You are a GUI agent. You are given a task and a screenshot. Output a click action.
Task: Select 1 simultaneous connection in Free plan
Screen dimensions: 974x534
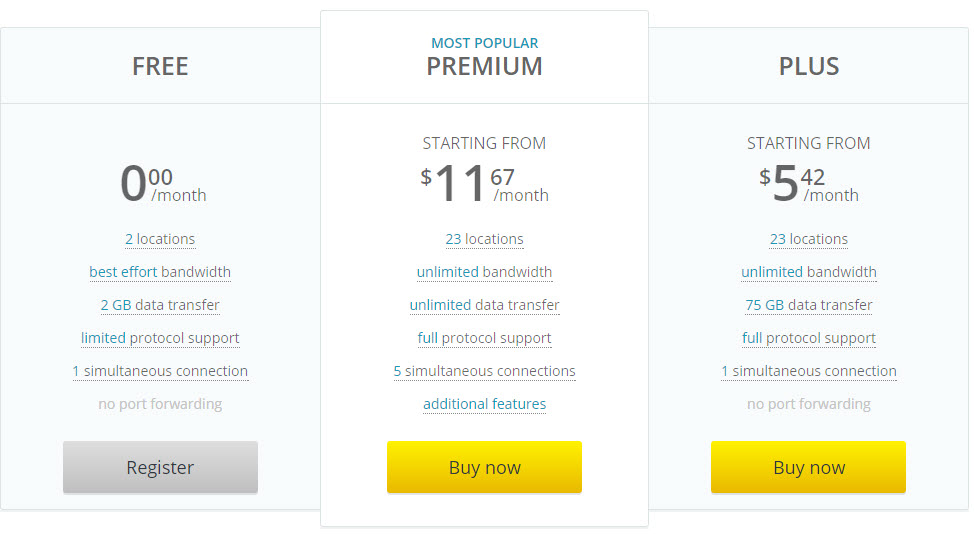(160, 371)
